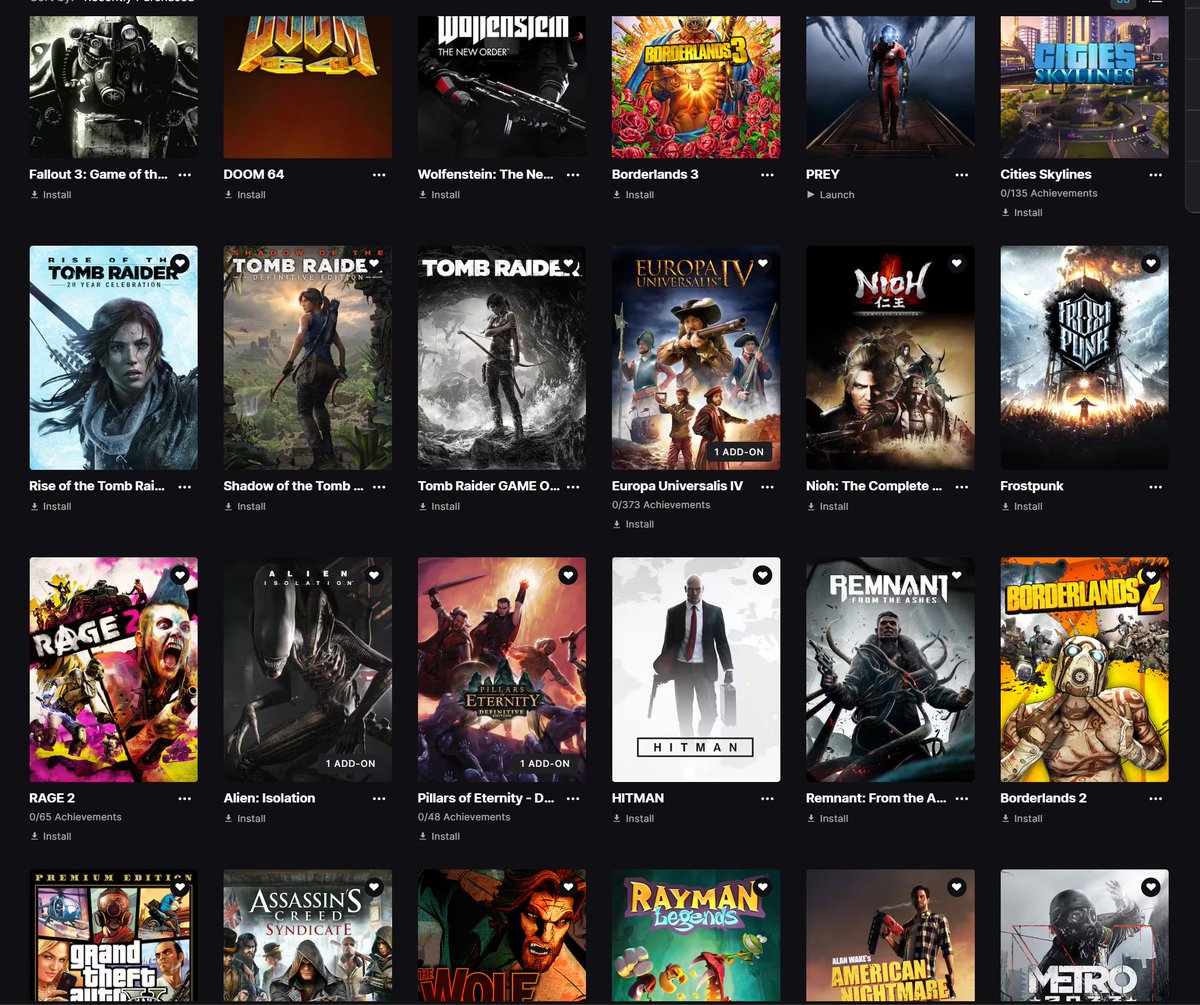Click the 'Borderlands 2' title text
The width and height of the screenshot is (1200, 1005).
tap(1044, 798)
